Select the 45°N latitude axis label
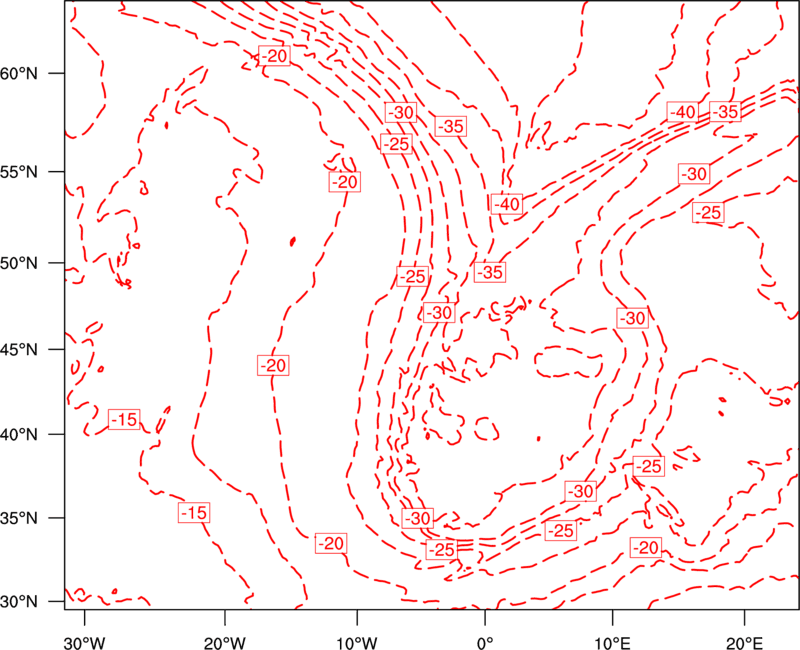The width and height of the screenshot is (800, 650). [x=19, y=349]
